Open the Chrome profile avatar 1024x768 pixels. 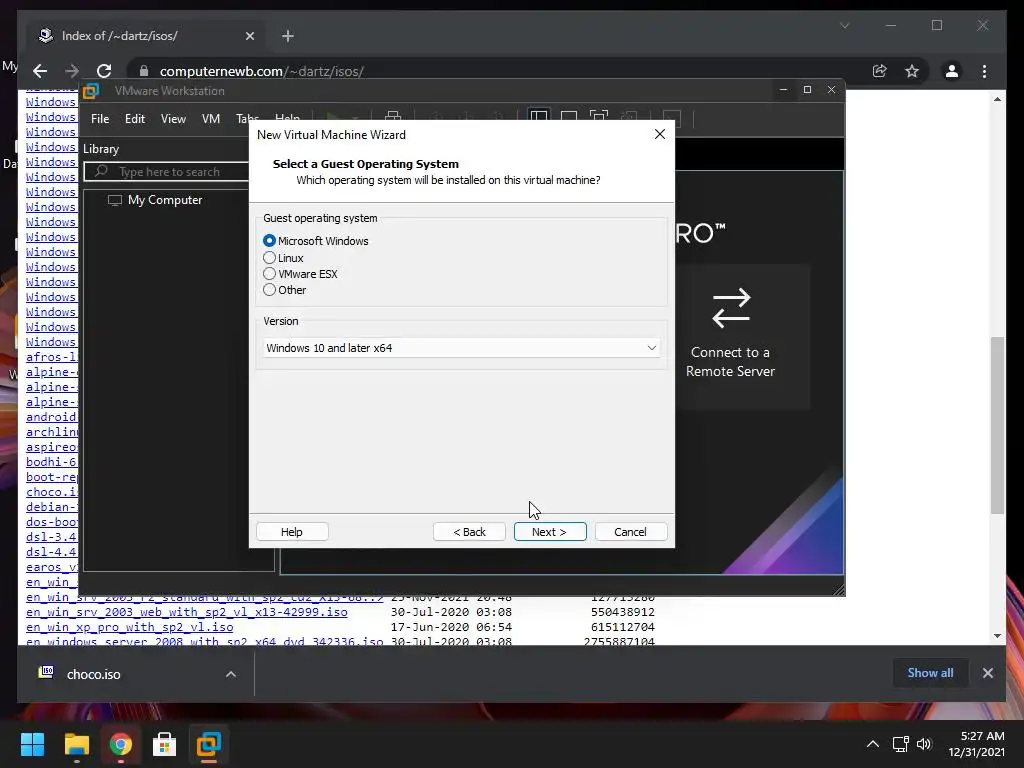click(952, 71)
